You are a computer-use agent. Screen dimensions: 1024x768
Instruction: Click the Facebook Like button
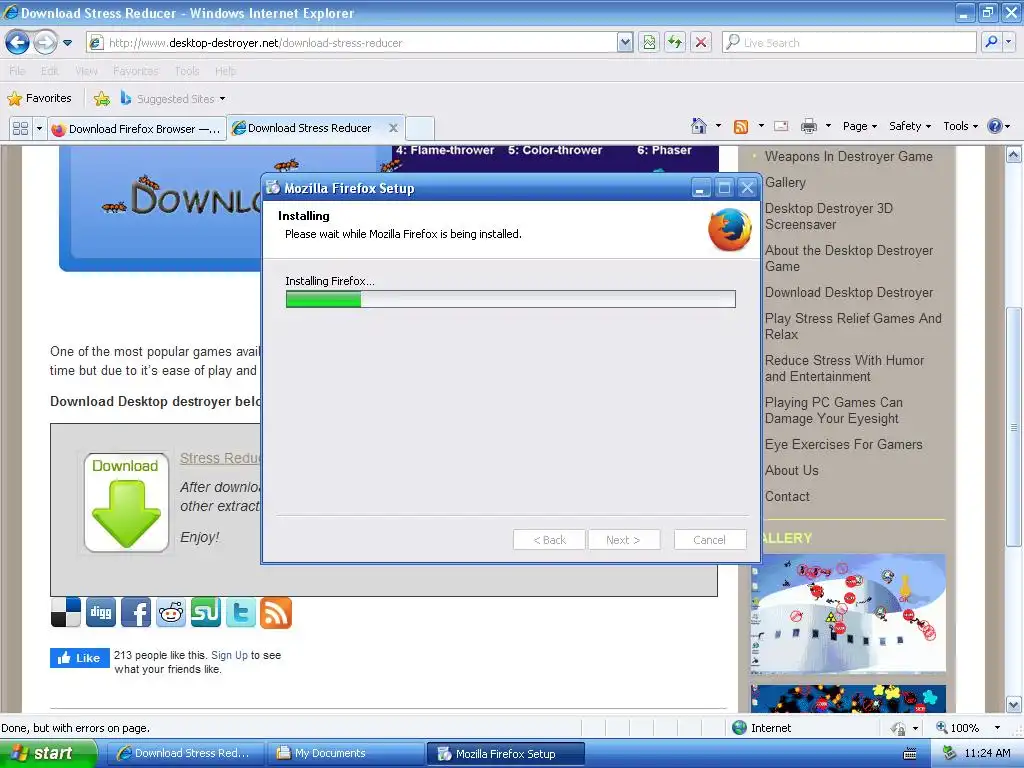80,658
